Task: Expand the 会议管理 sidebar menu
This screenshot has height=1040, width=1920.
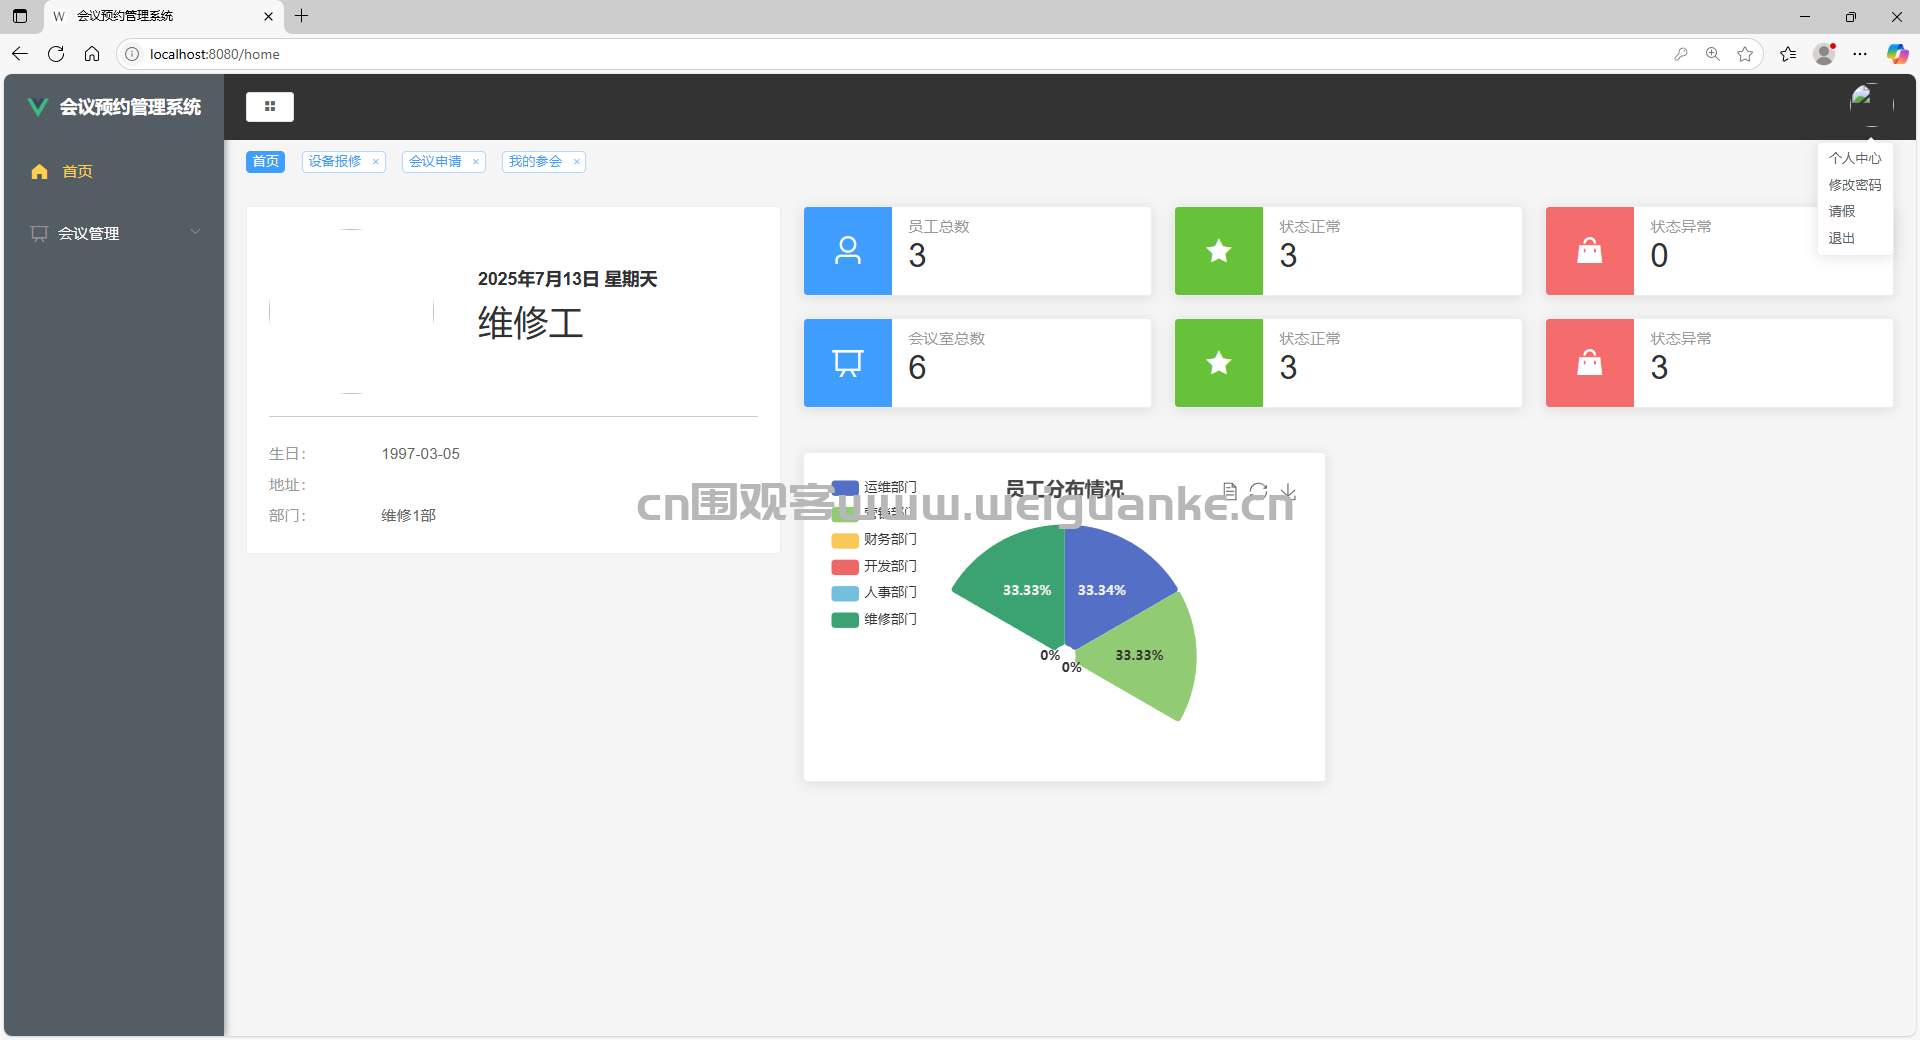Action: point(112,233)
